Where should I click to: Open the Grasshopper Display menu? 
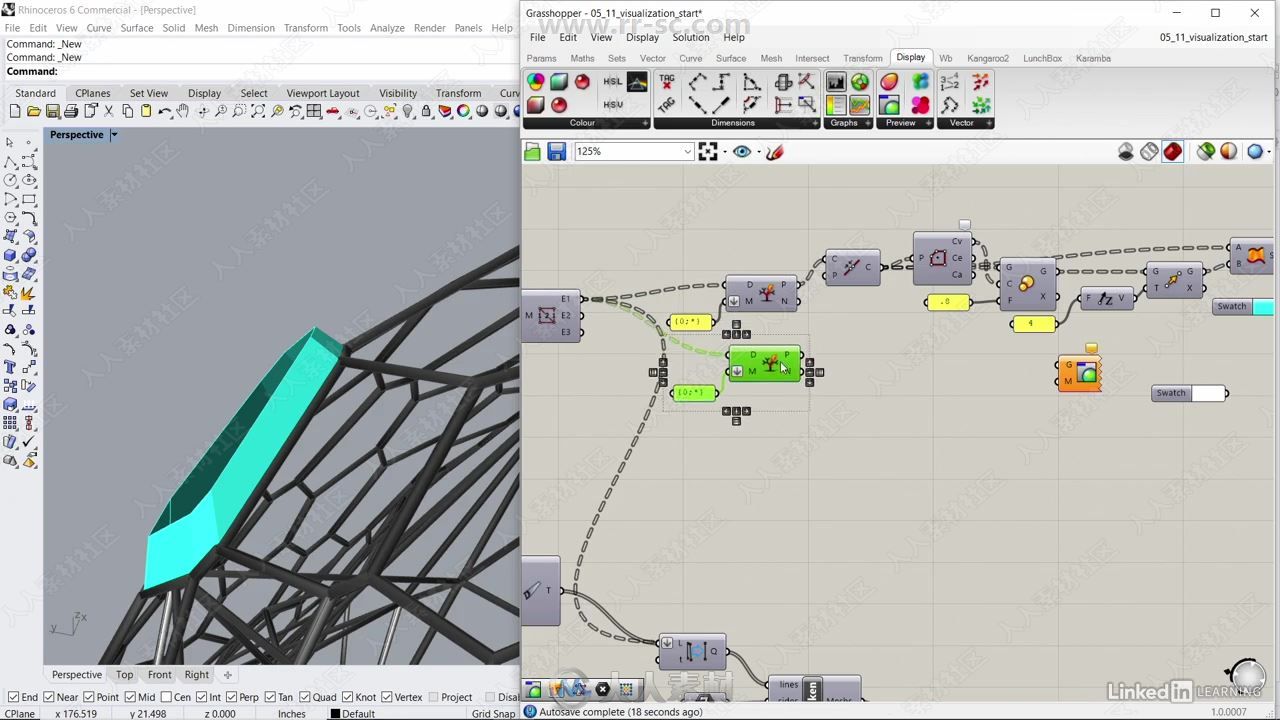(642, 37)
